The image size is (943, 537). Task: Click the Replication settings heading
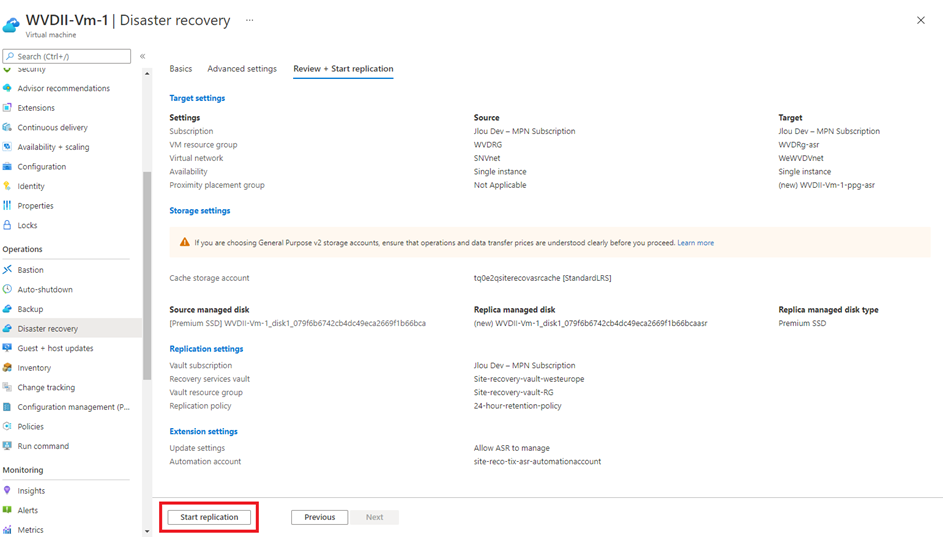click(x=206, y=349)
